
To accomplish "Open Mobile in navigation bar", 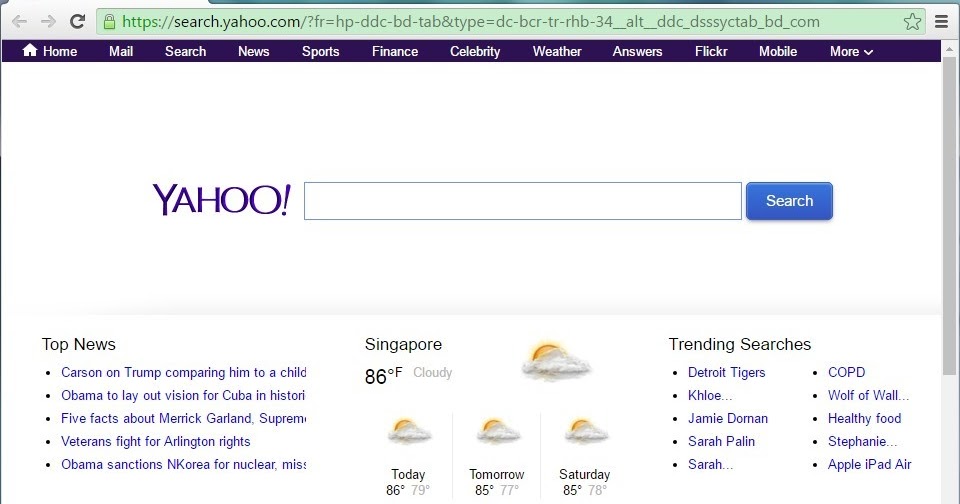I will 778,51.
